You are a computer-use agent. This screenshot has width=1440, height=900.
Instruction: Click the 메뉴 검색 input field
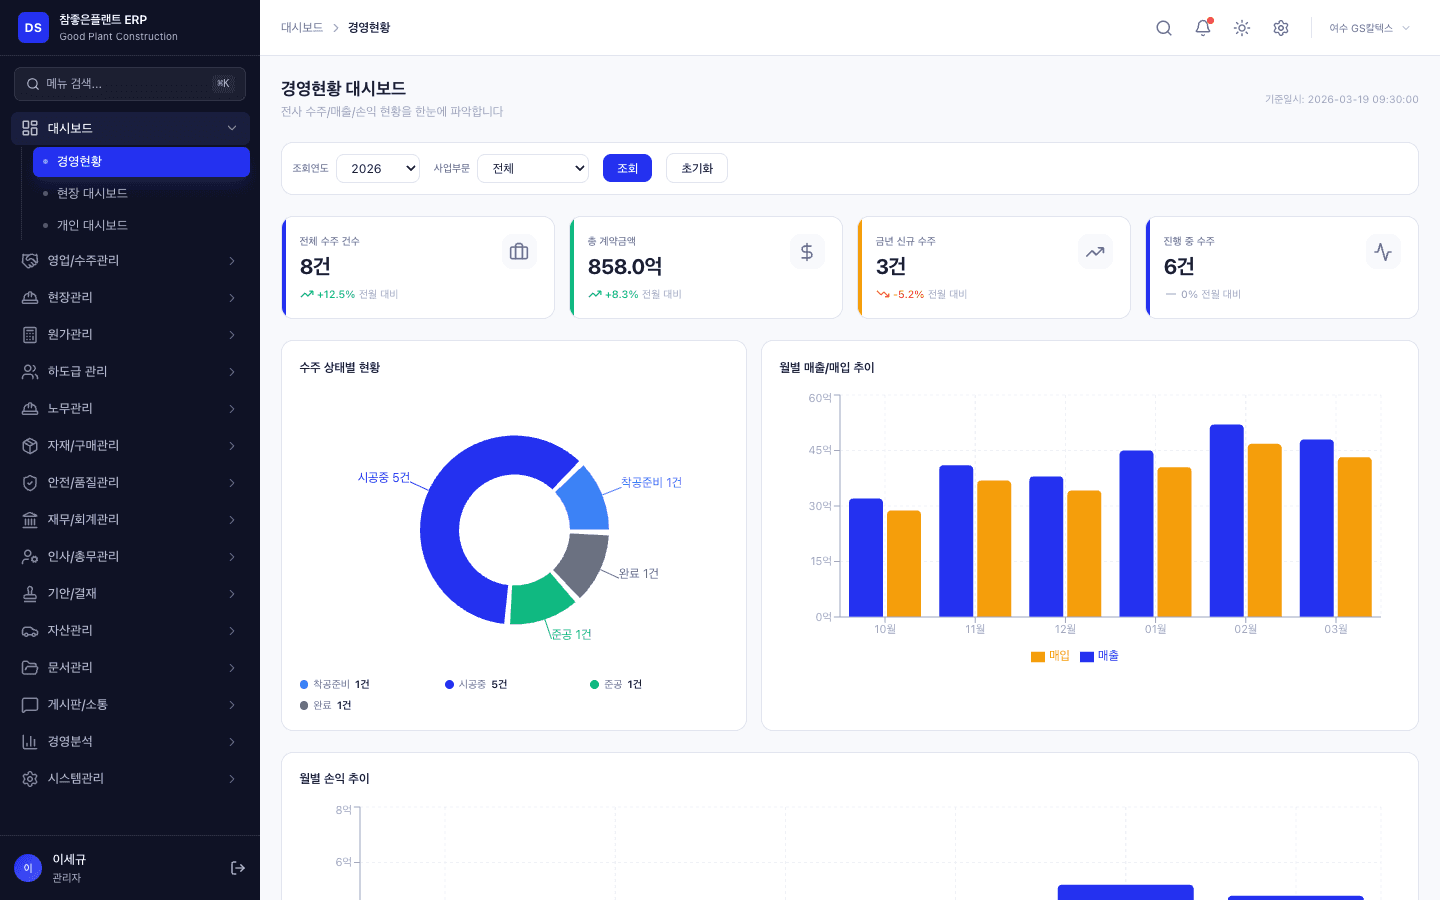(x=130, y=84)
